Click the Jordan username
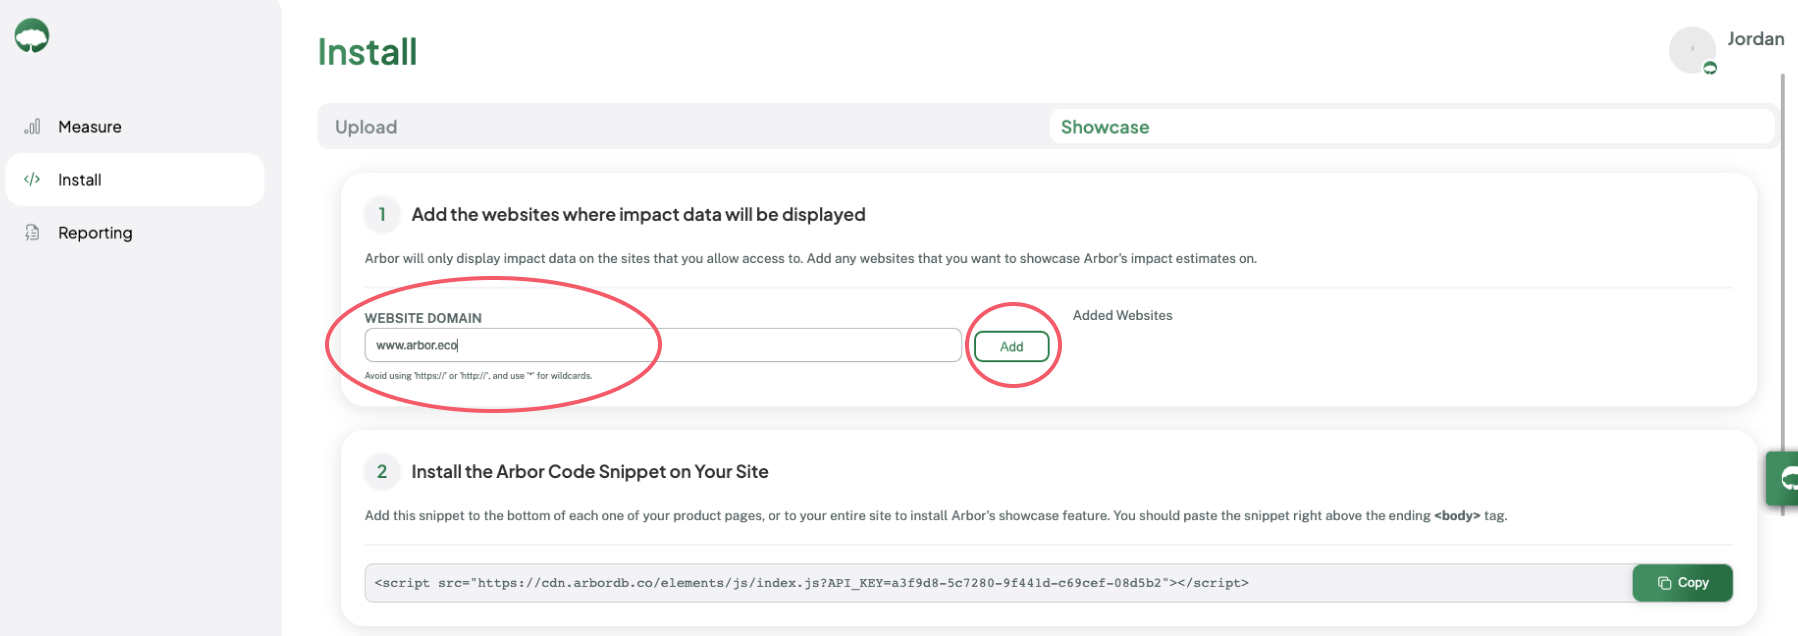This screenshot has width=1798, height=636. [1756, 39]
